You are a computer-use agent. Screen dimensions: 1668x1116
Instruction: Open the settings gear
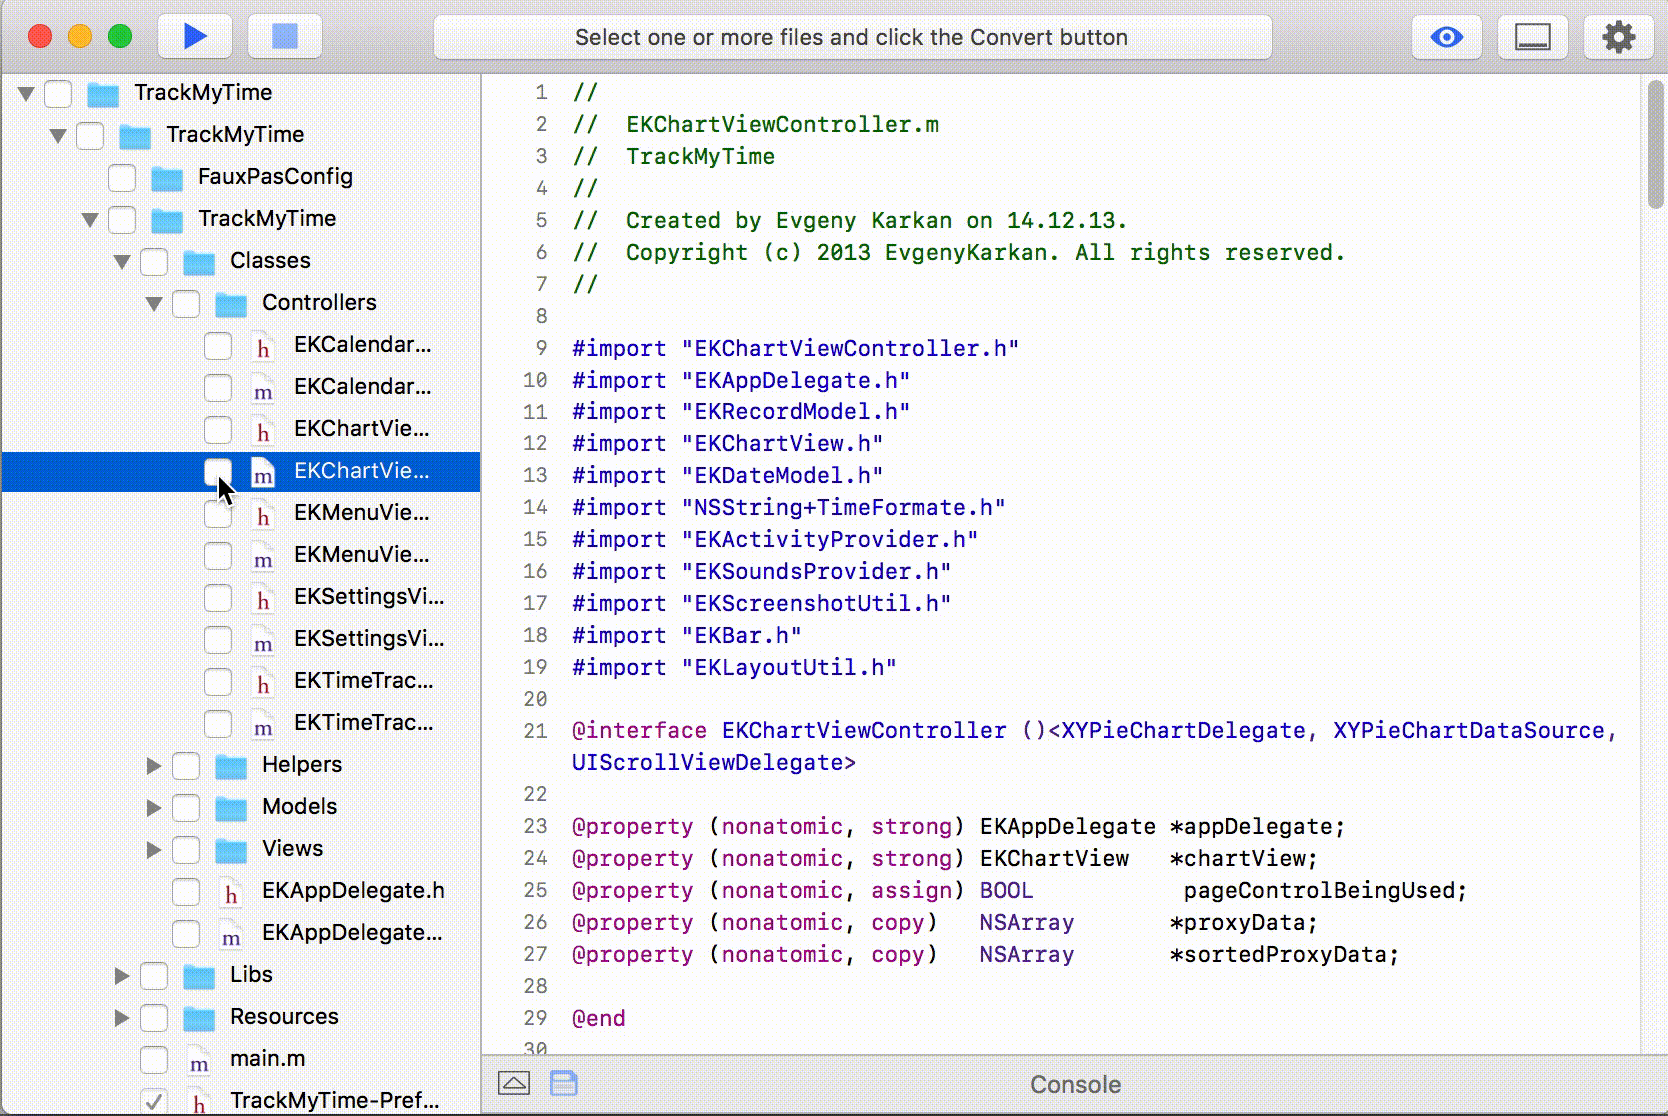1617,36
